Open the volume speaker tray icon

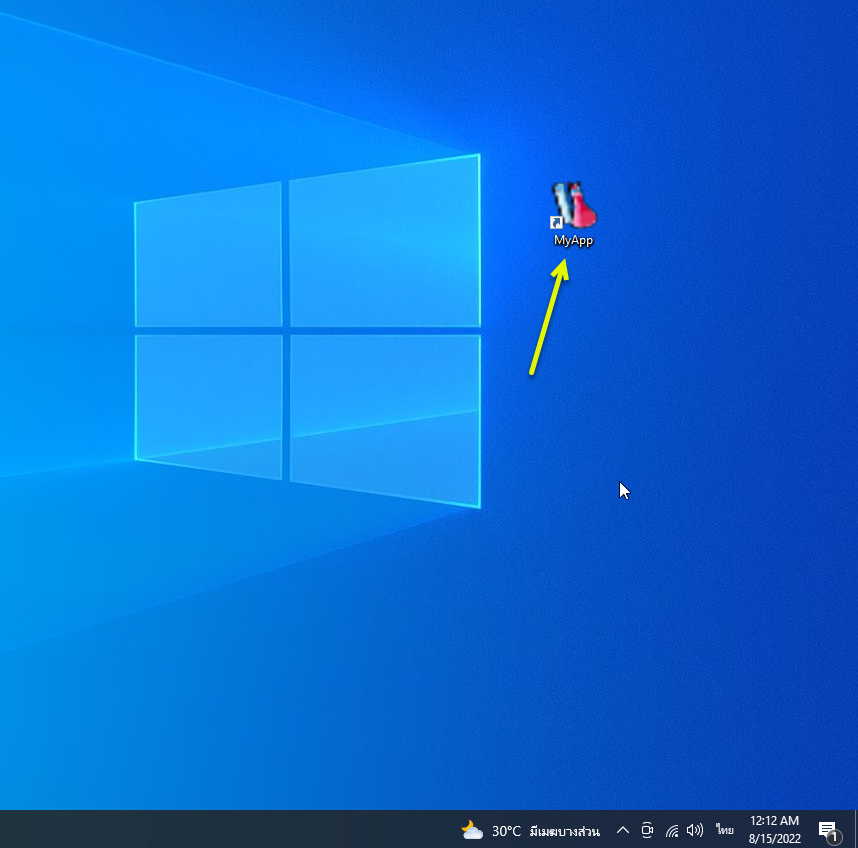pos(694,830)
